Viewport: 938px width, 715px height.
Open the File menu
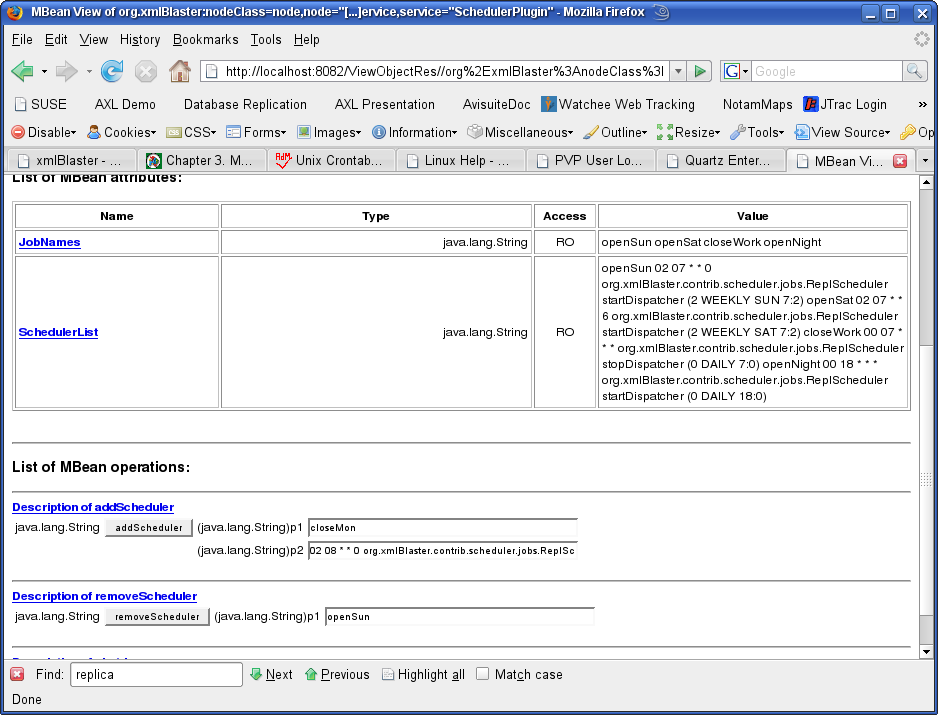pyautogui.click(x=22, y=39)
